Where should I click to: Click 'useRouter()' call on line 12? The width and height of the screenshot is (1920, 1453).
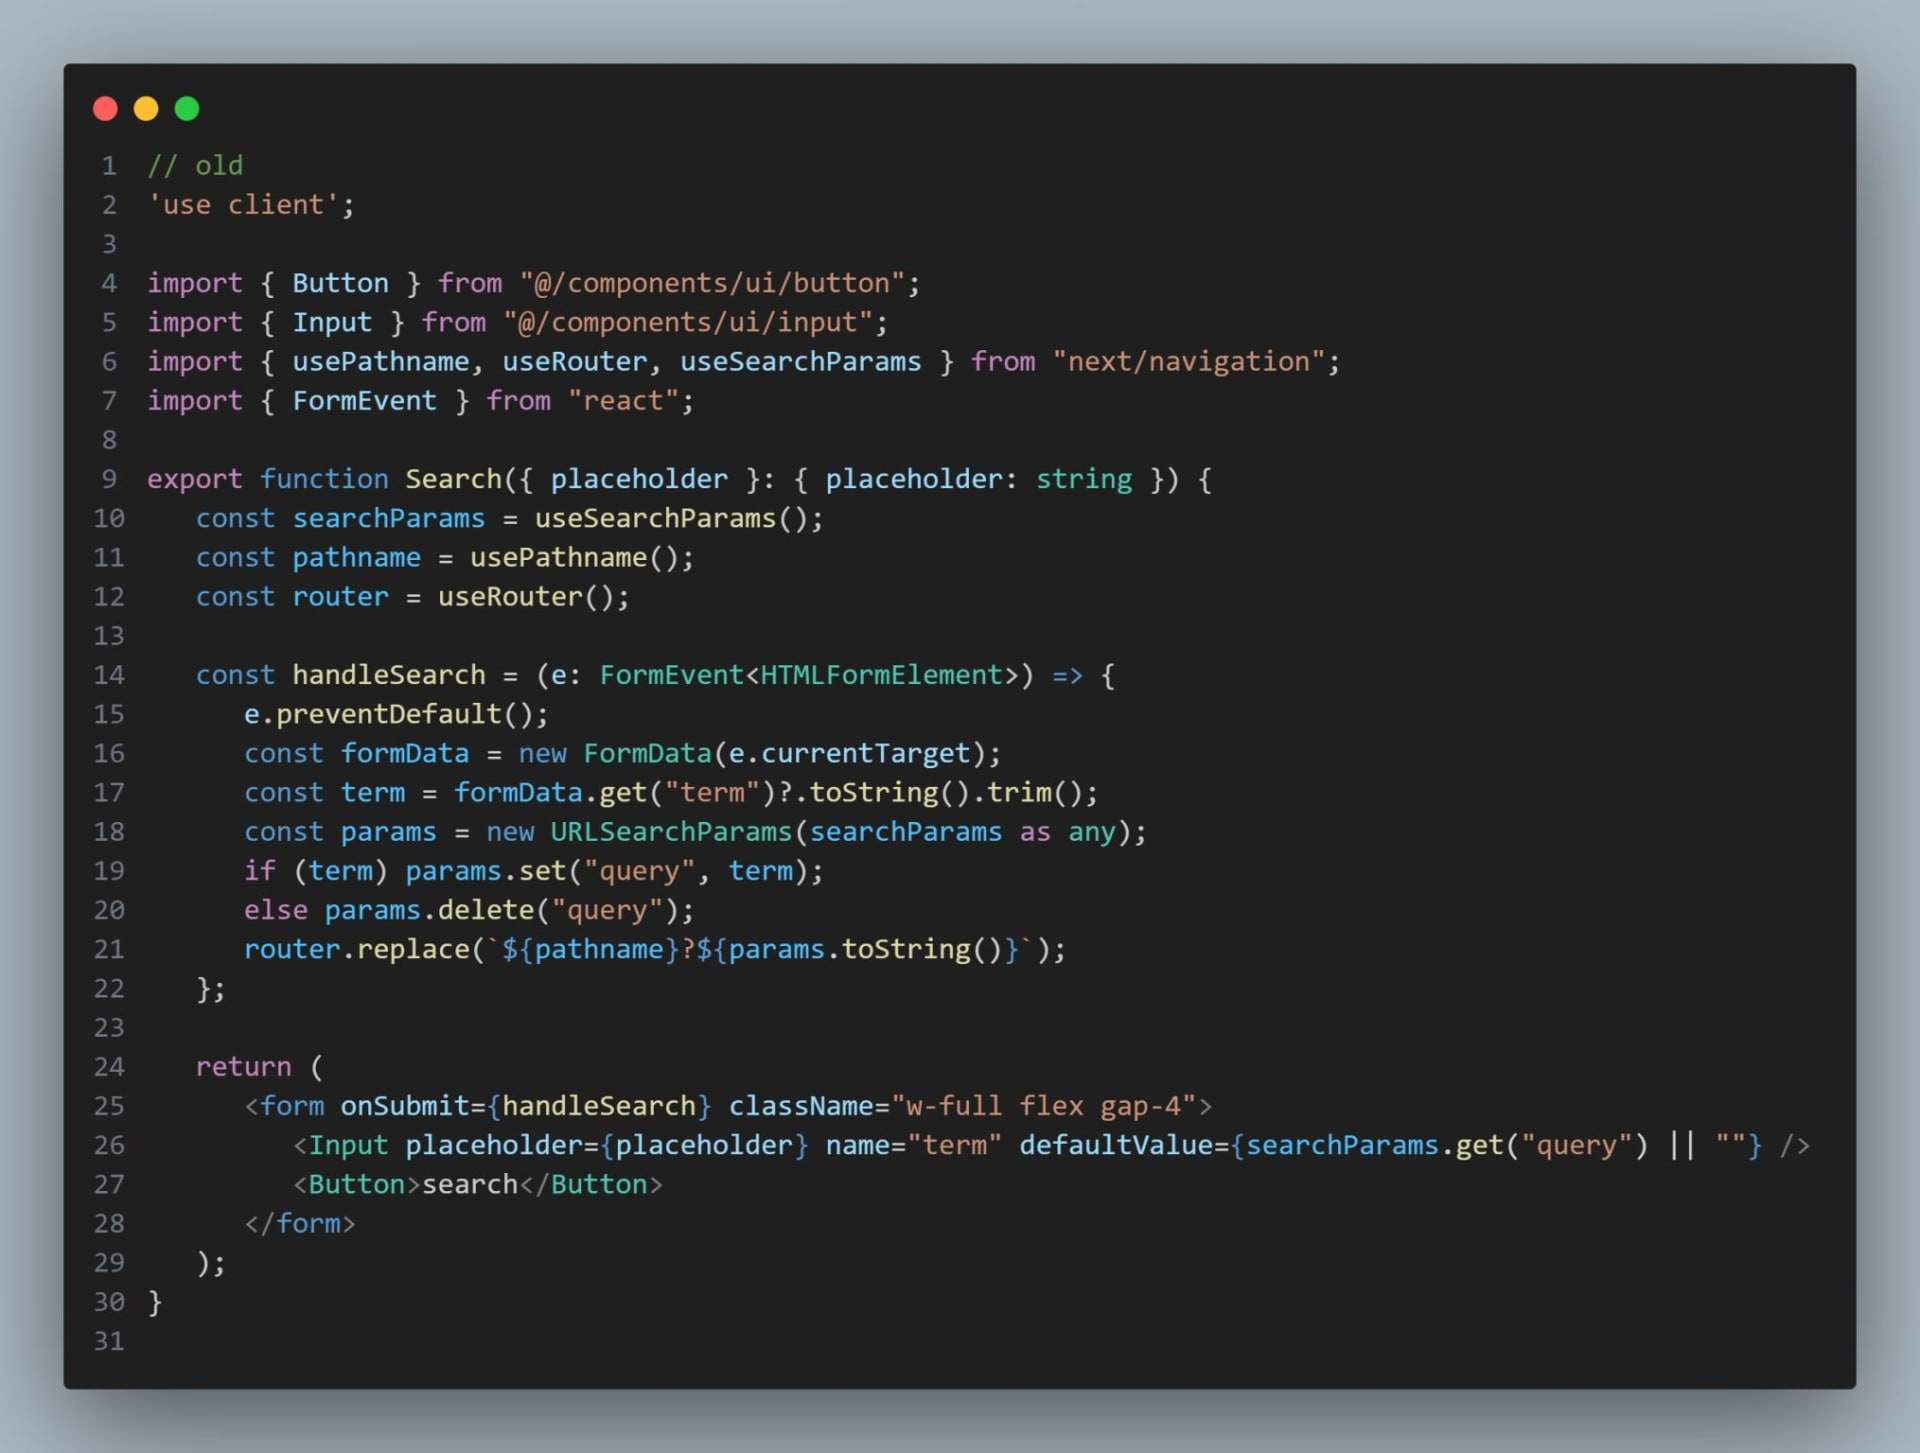pyautogui.click(x=526, y=596)
